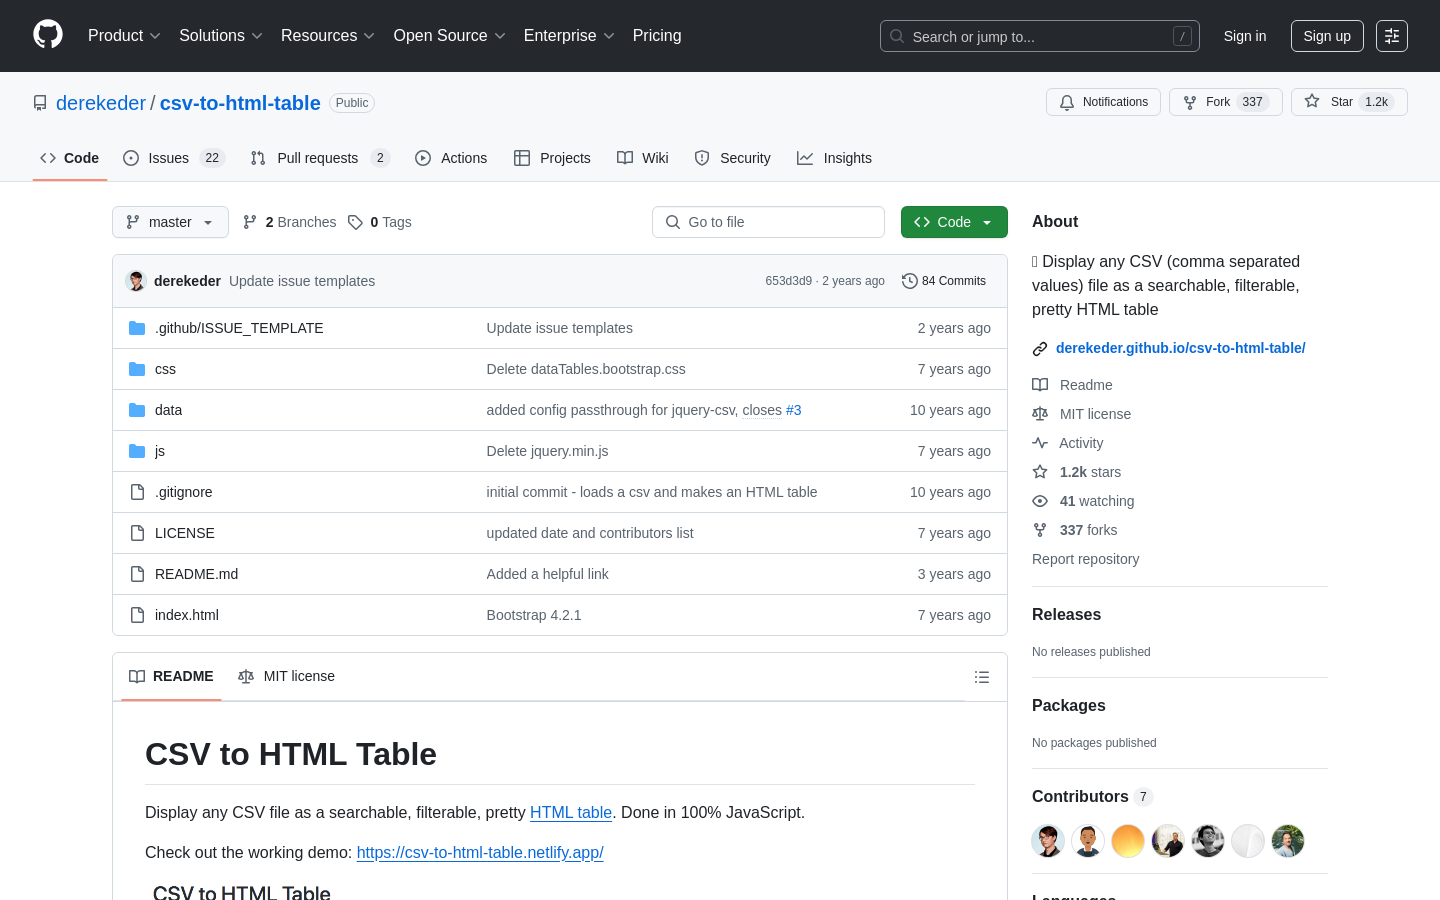This screenshot has height=900, width=1440.
Task: Open the Projects tab
Action: click(552, 158)
